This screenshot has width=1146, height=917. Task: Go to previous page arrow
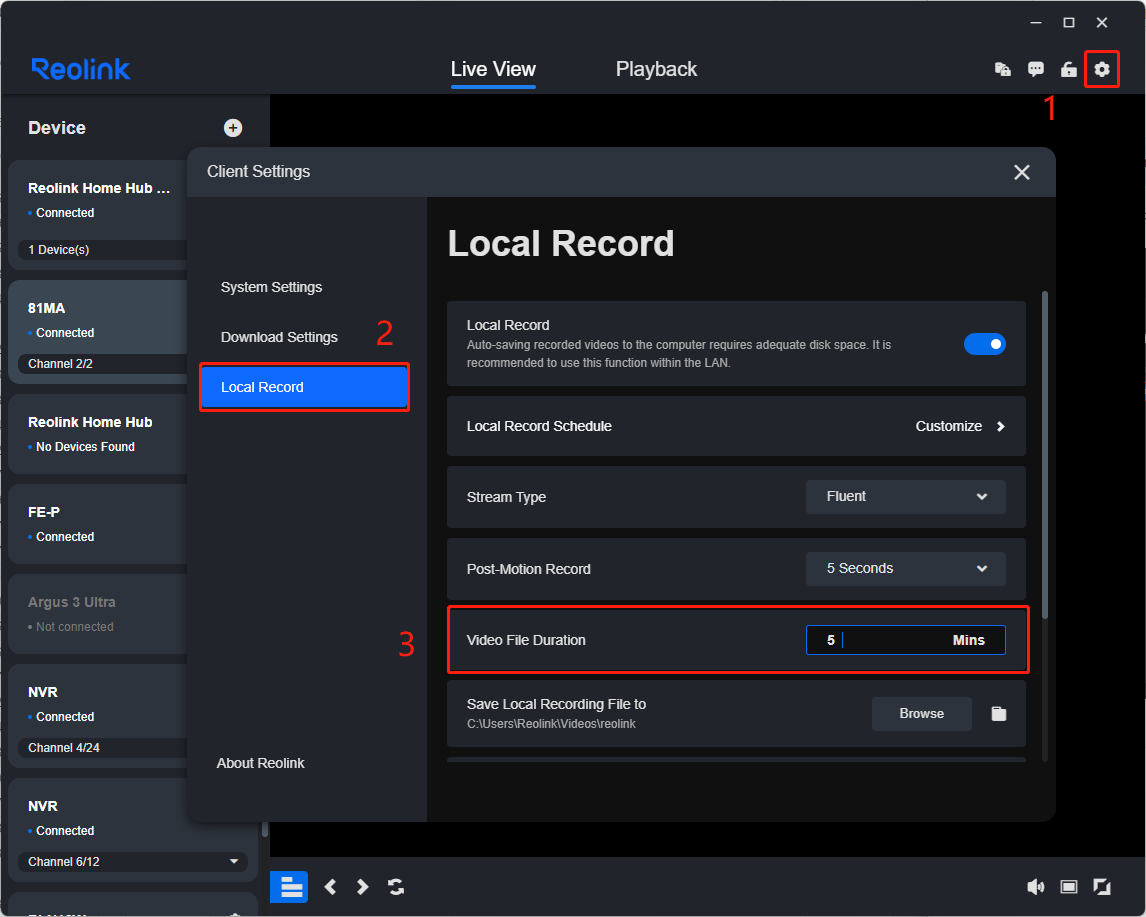pos(330,887)
